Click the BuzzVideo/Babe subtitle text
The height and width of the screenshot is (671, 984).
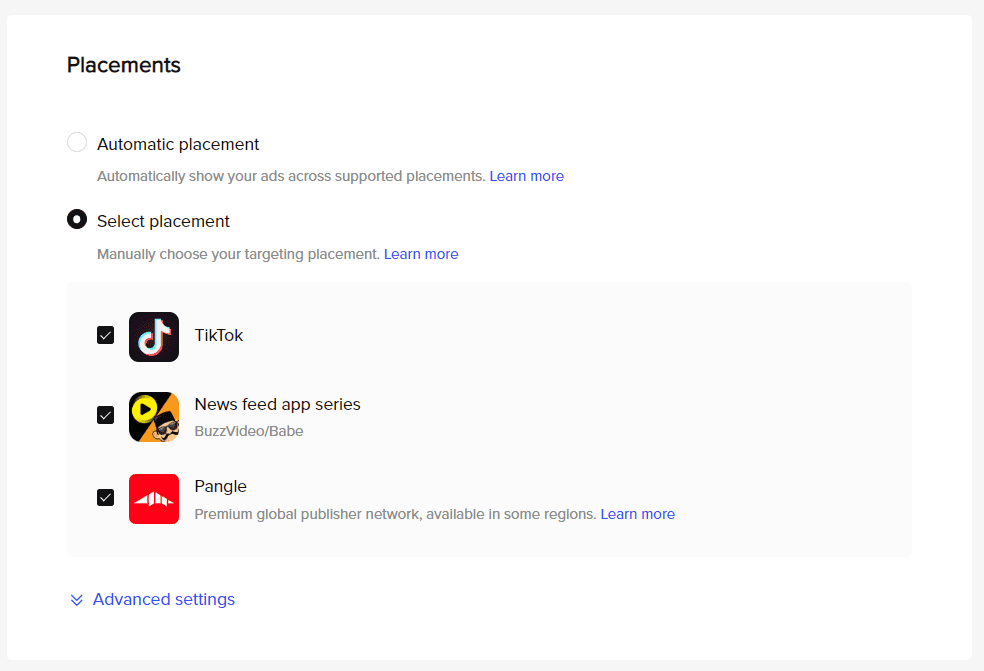tap(249, 431)
